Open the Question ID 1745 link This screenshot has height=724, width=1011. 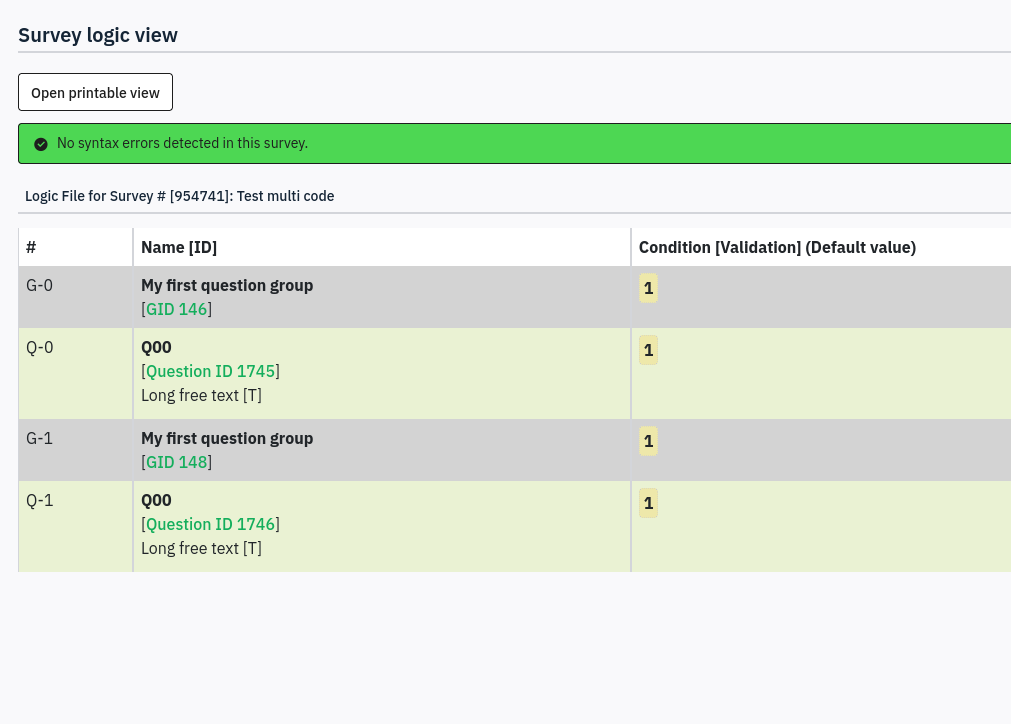(211, 372)
